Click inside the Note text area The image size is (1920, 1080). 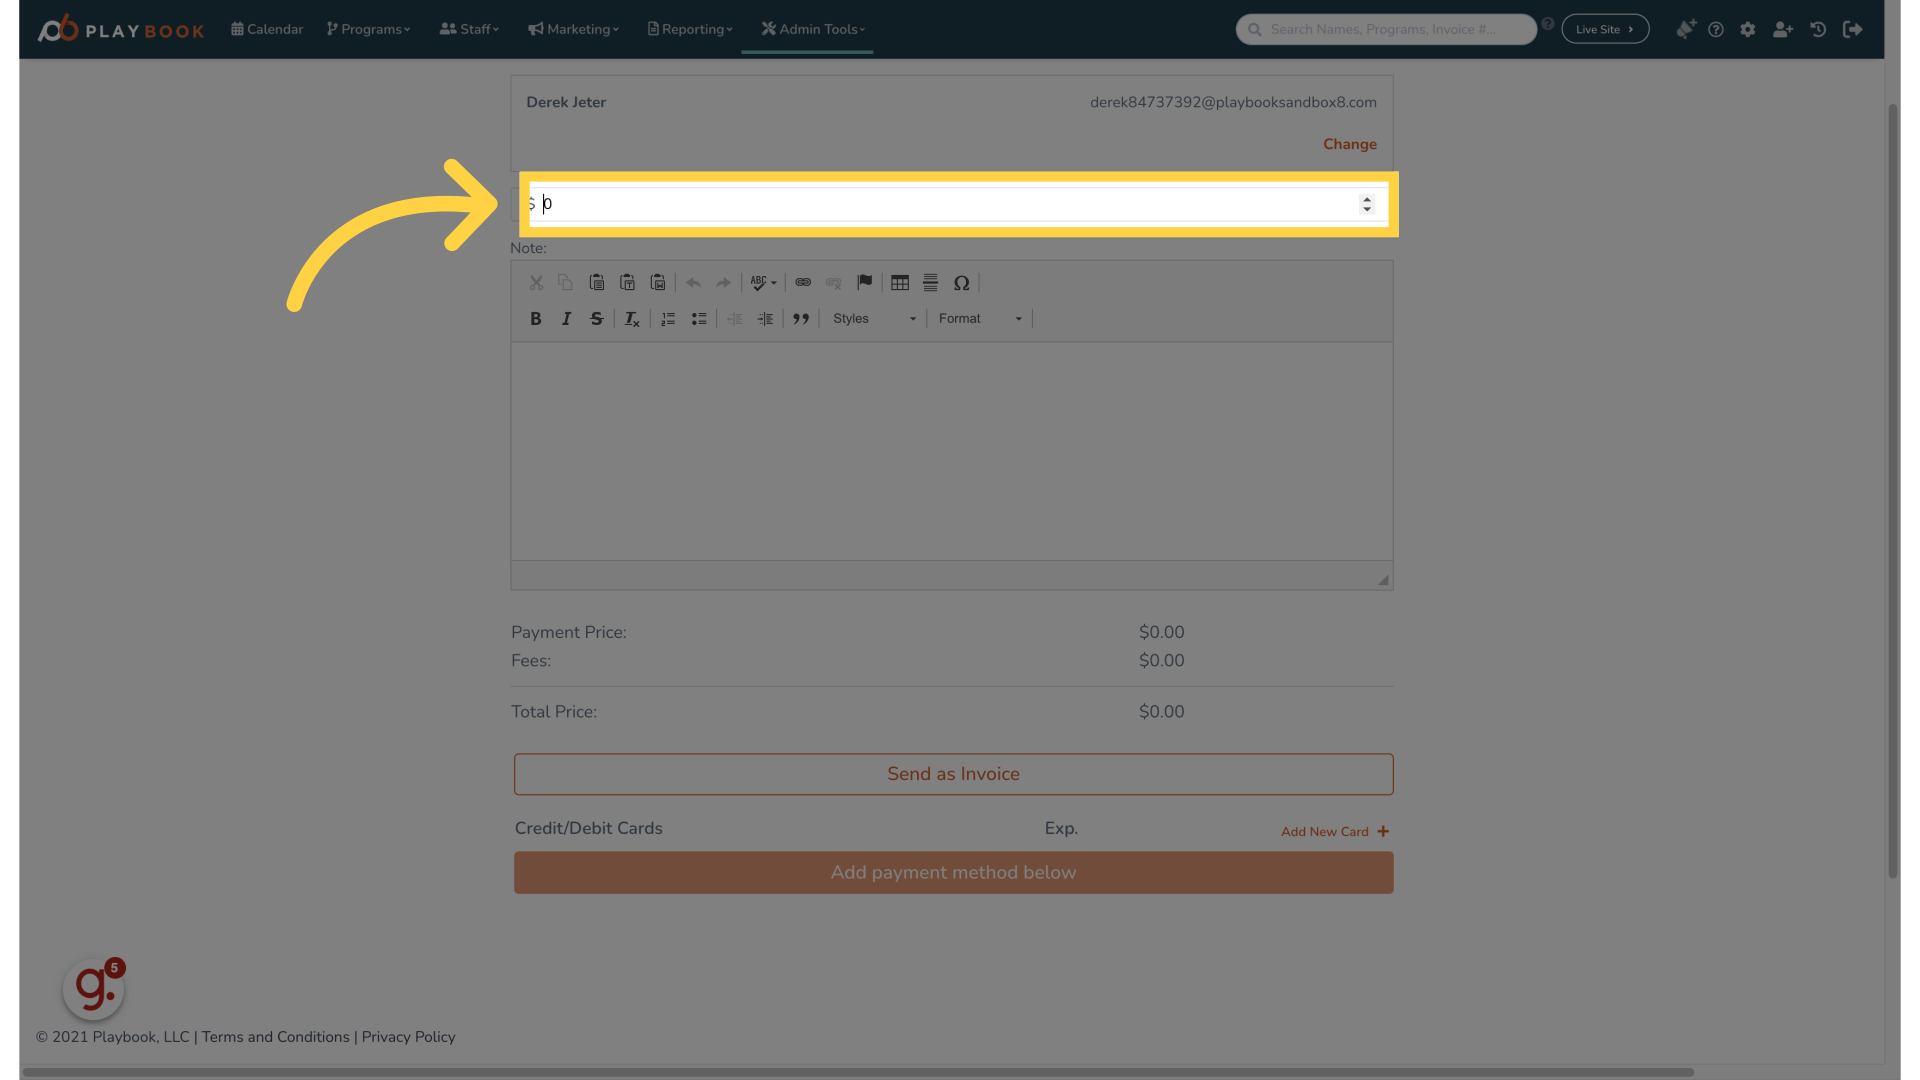coord(952,451)
